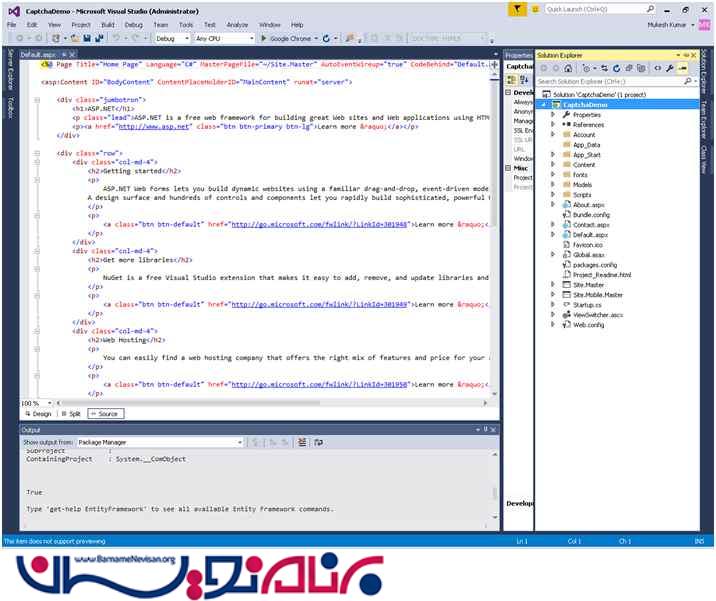Click Sync with Active Document icon in Solution Explorer
Image resolution: width=716 pixels, height=601 pixels.
pos(604,69)
